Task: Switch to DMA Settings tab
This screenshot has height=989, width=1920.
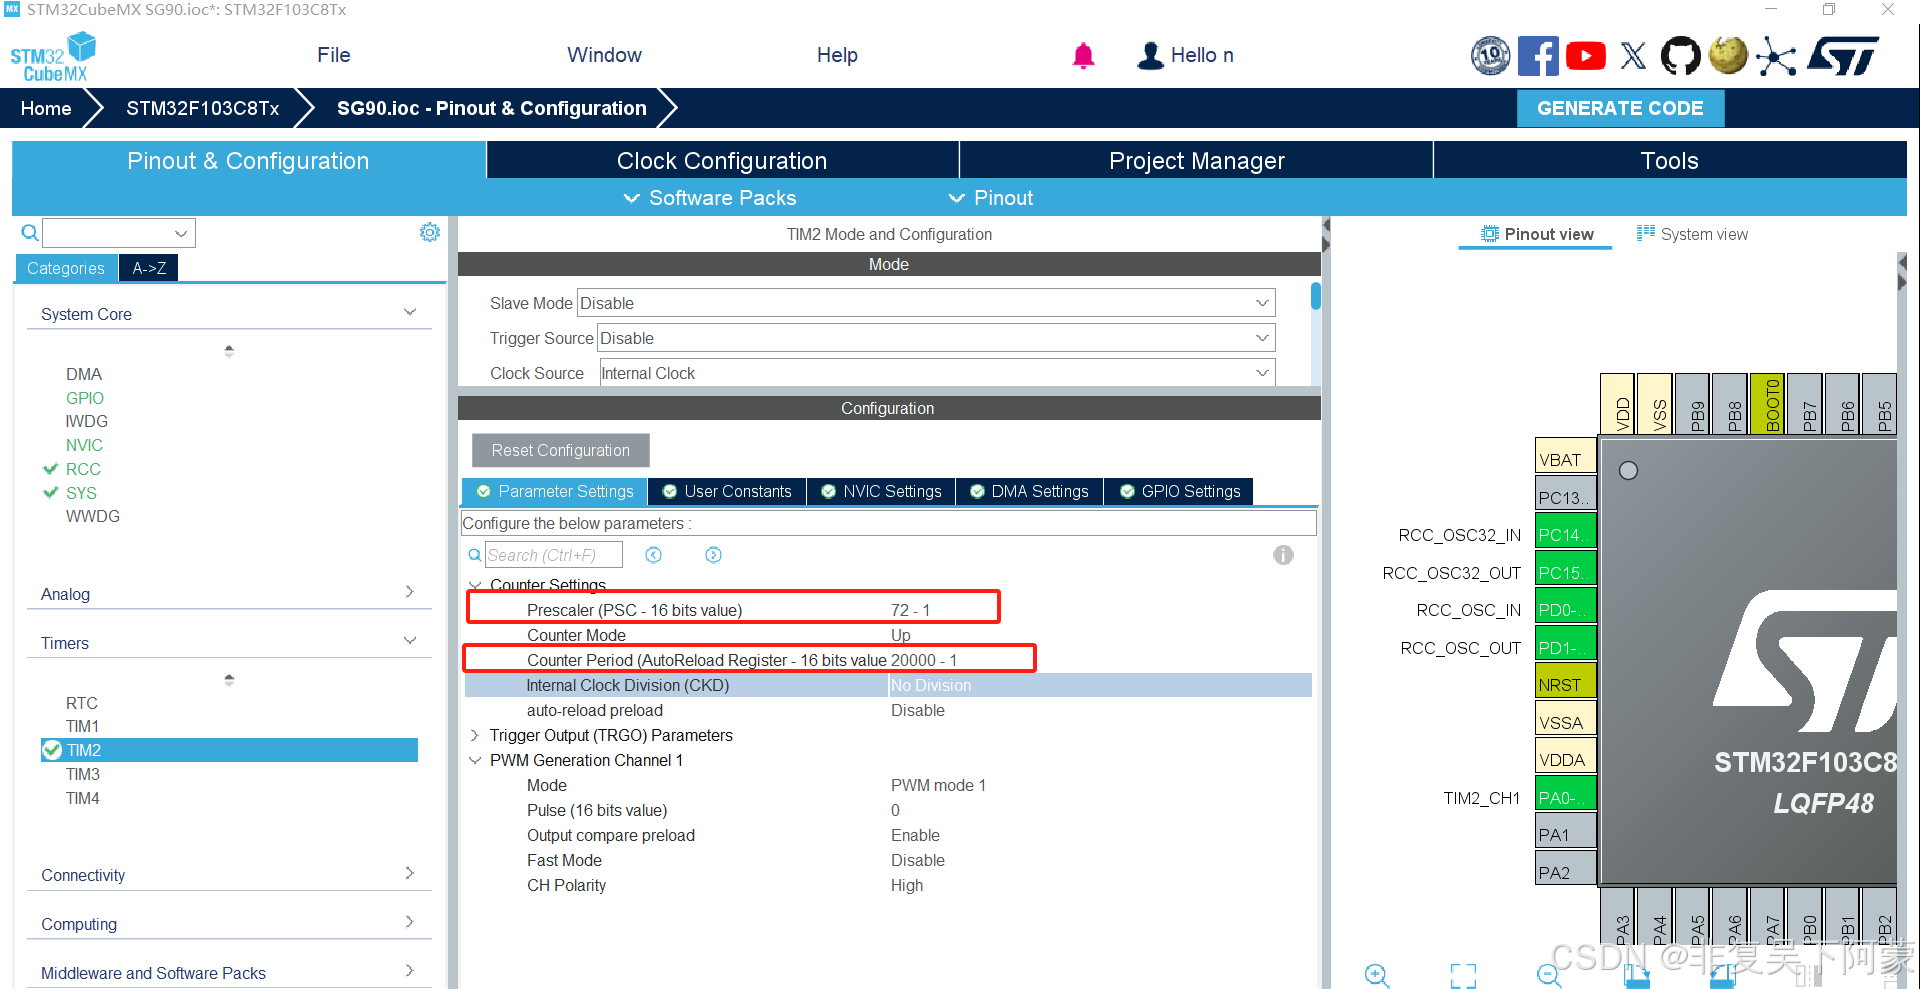Action: 1030,491
